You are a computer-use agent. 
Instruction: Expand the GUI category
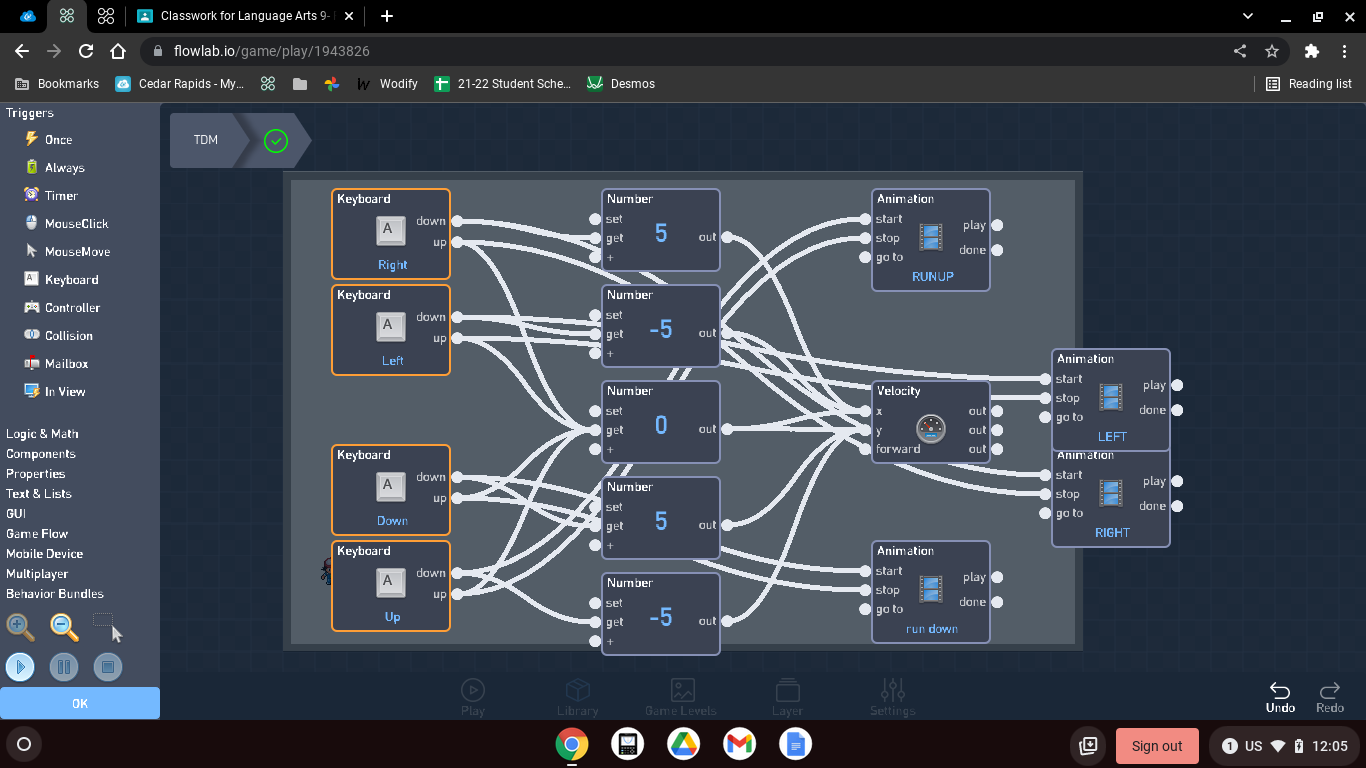(16, 514)
